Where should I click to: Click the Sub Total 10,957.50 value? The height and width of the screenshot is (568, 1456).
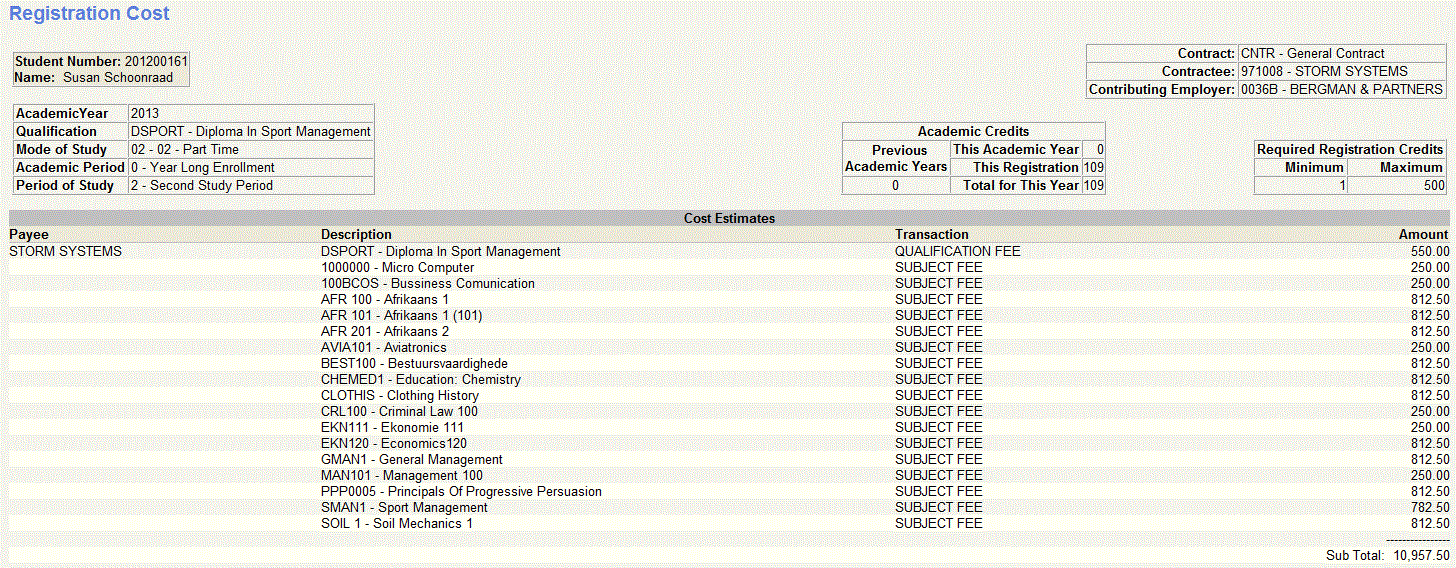[x=1421, y=556]
